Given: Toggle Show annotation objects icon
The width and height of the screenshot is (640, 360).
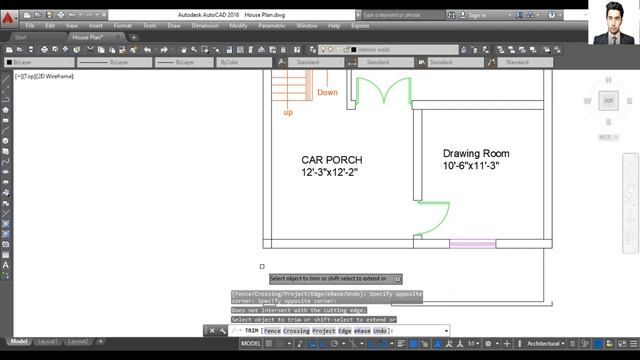Looking at the screenshot, I should (x=438, y=344).
